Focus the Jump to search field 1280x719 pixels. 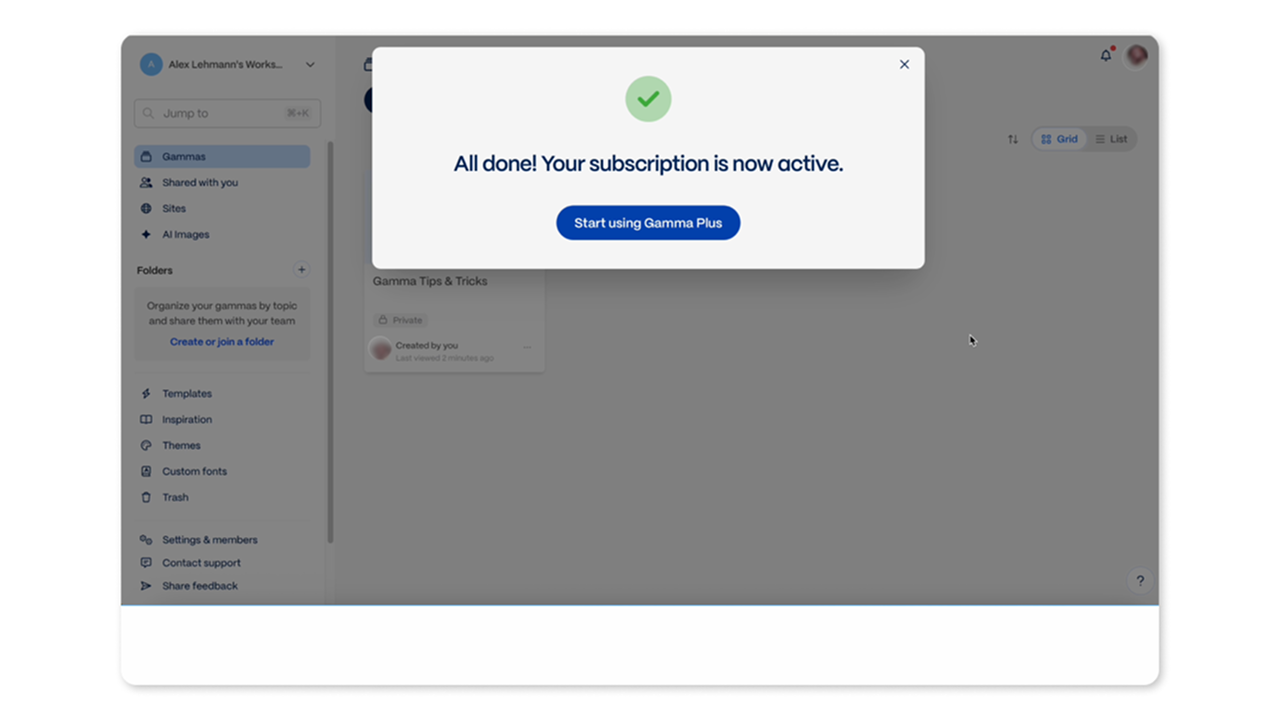pos(228,113)
